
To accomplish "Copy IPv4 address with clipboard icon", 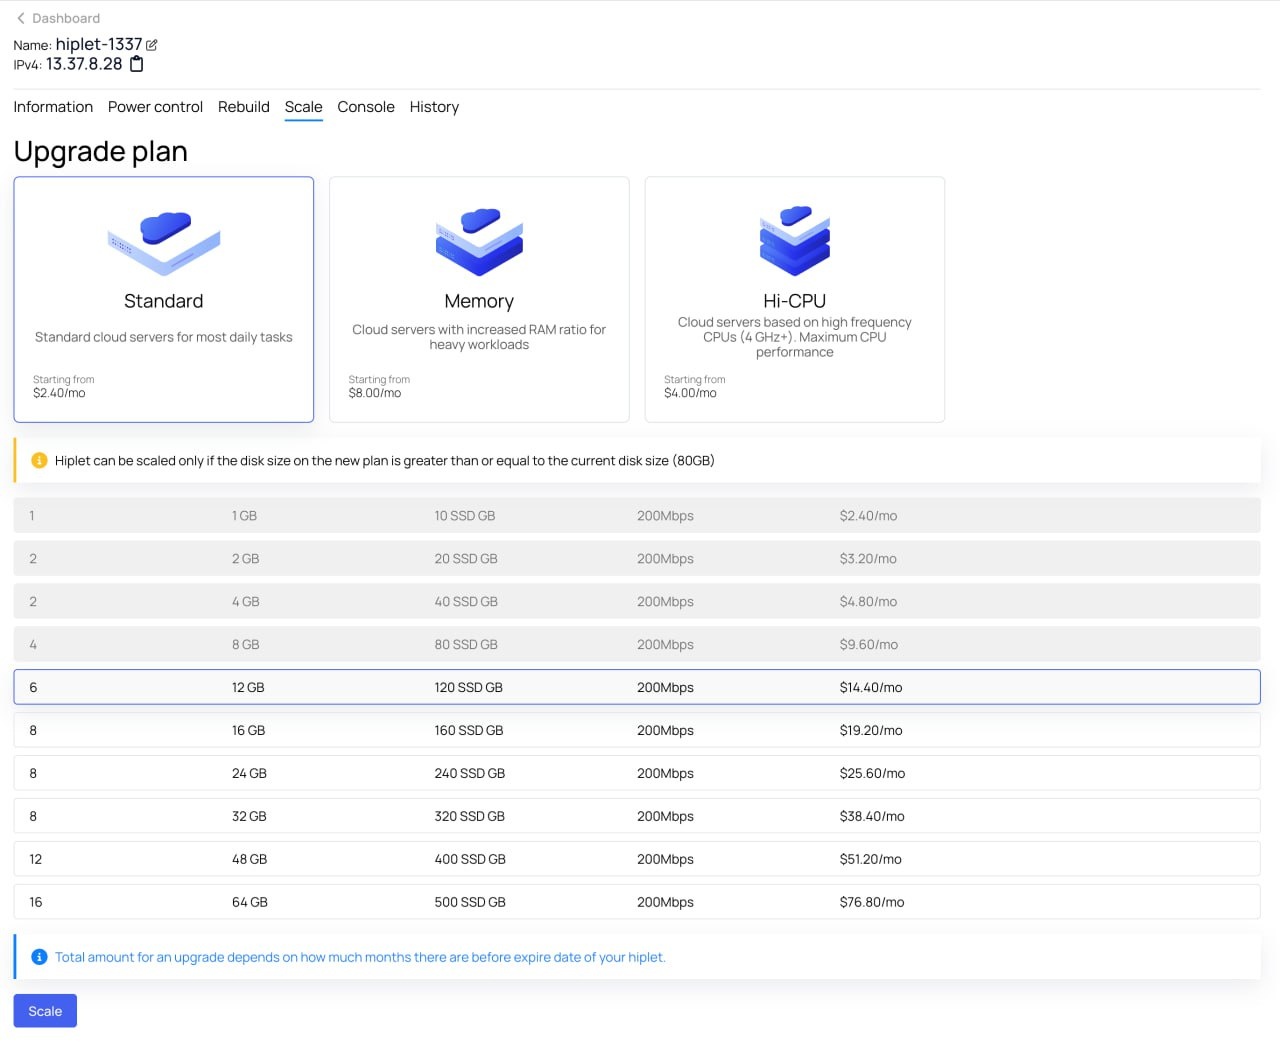I will (x=137, y=64).
